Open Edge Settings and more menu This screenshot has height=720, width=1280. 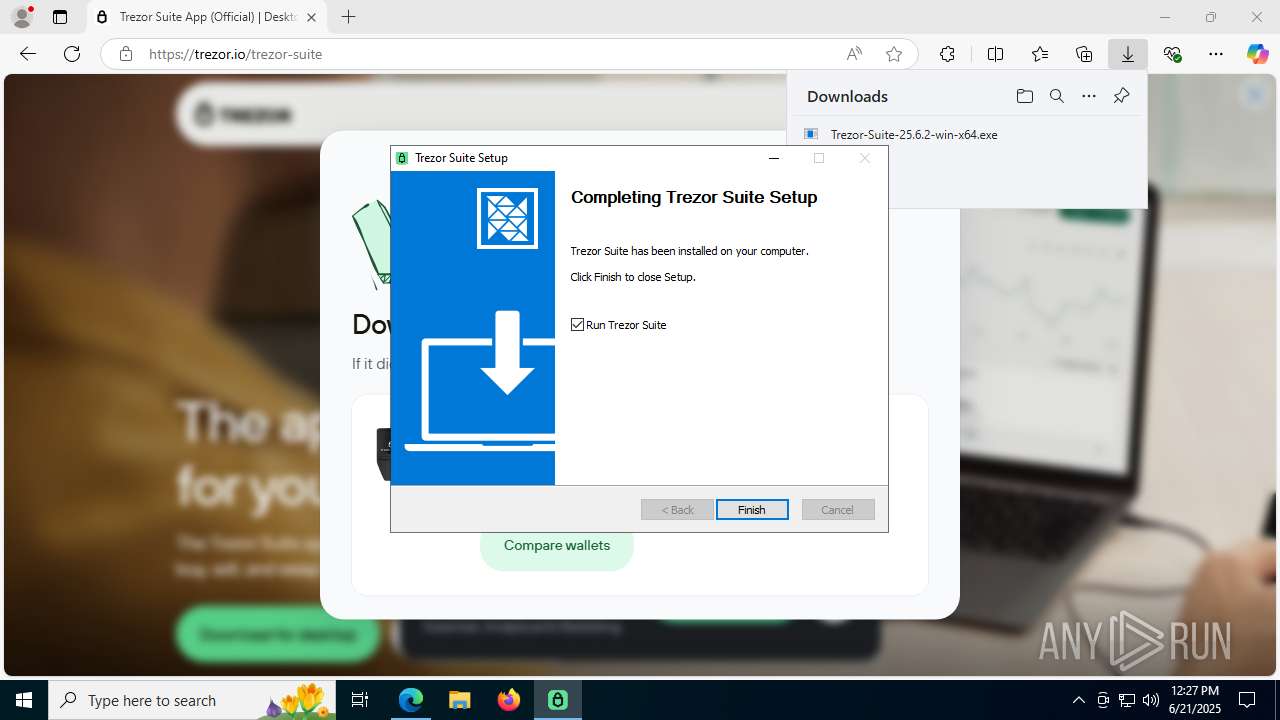(x=1216, y=54)
